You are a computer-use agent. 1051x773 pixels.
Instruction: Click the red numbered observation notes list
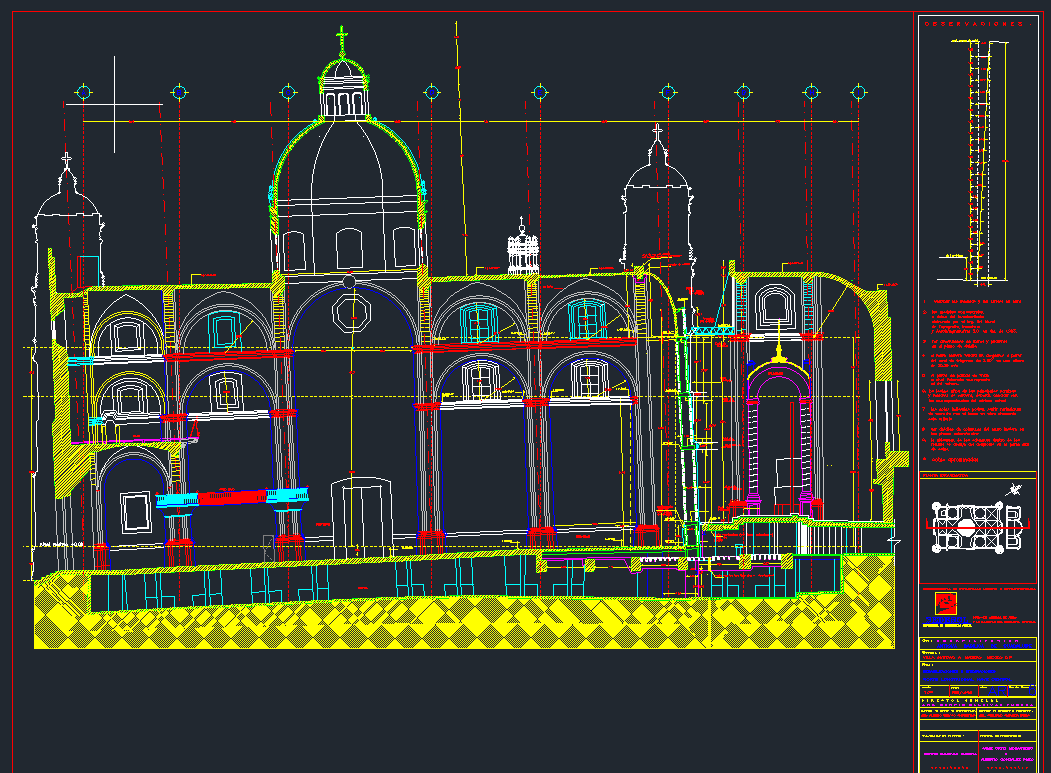tap(972, 380)
